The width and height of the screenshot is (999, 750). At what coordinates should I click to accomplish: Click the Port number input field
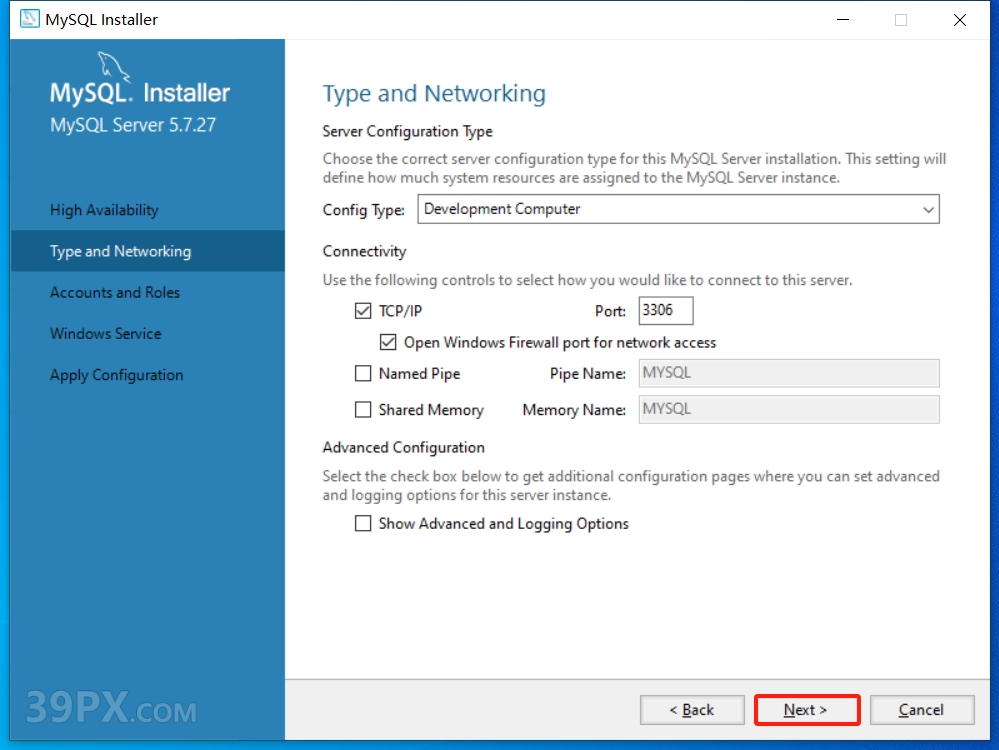665,311
